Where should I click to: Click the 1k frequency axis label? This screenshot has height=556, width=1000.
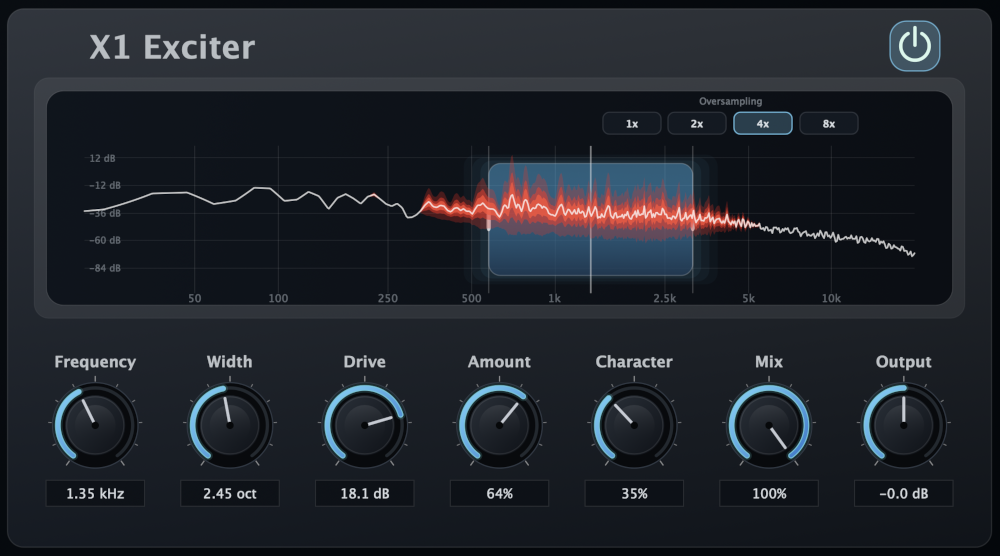[554, 298]
